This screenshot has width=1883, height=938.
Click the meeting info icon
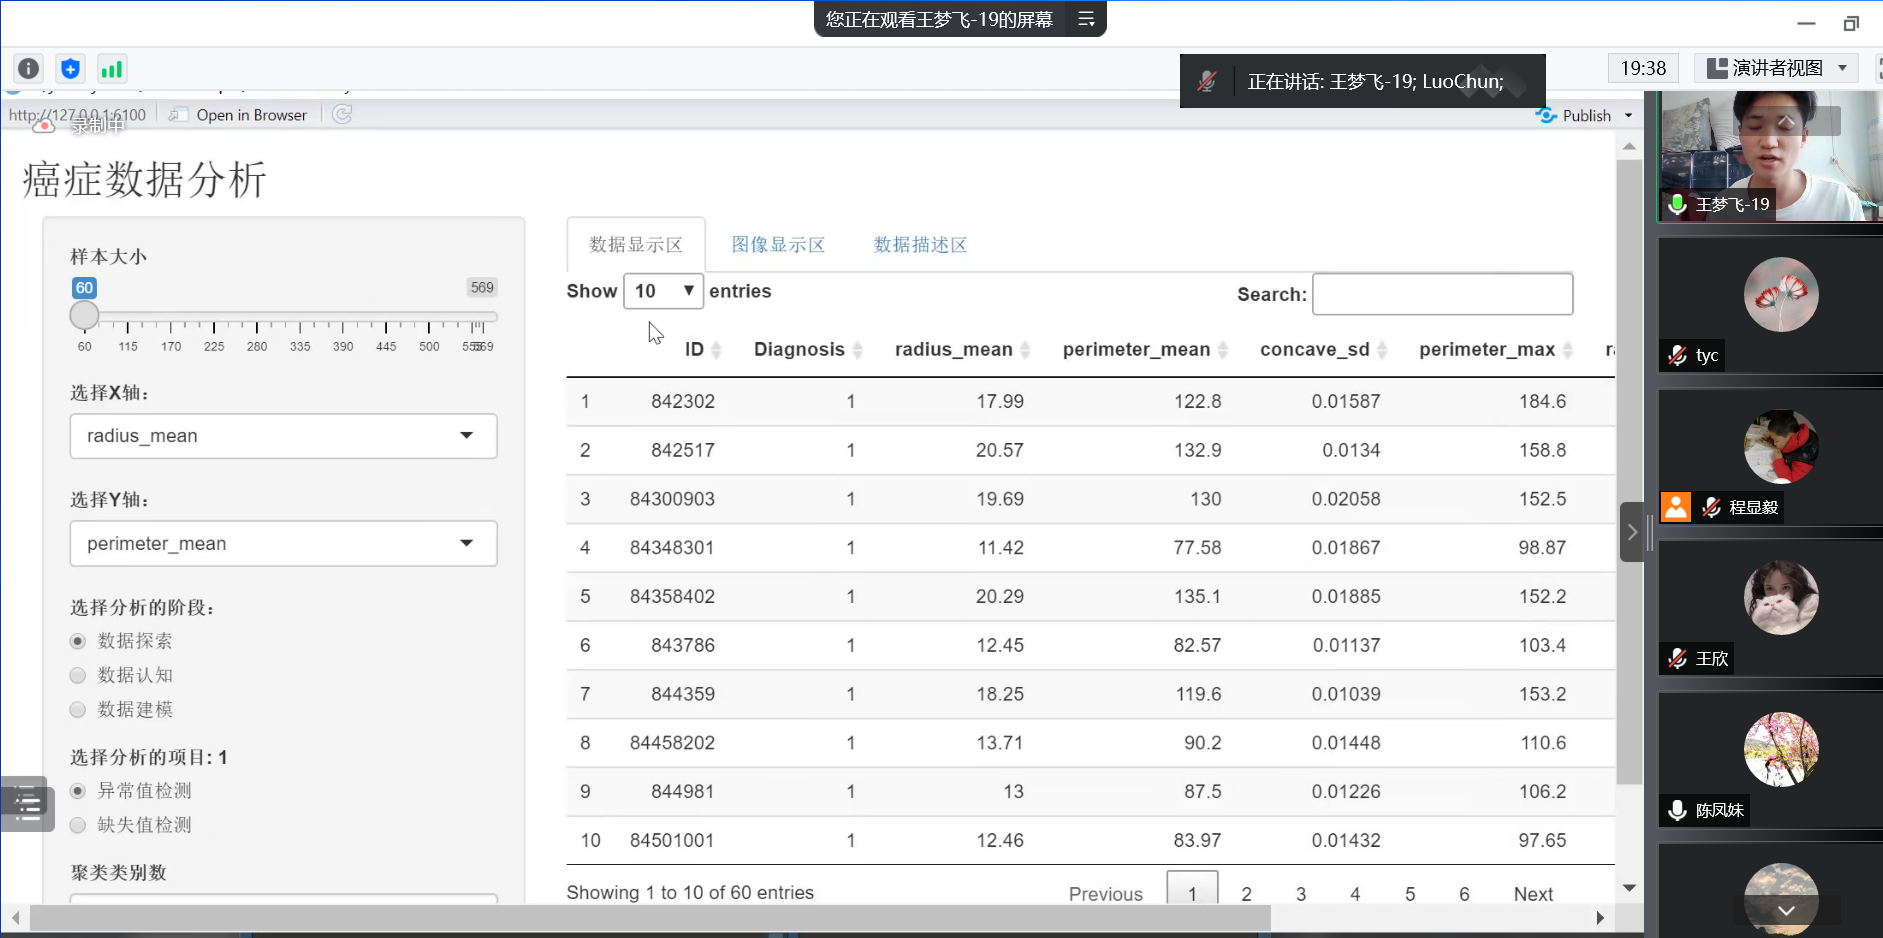point(29,68)
